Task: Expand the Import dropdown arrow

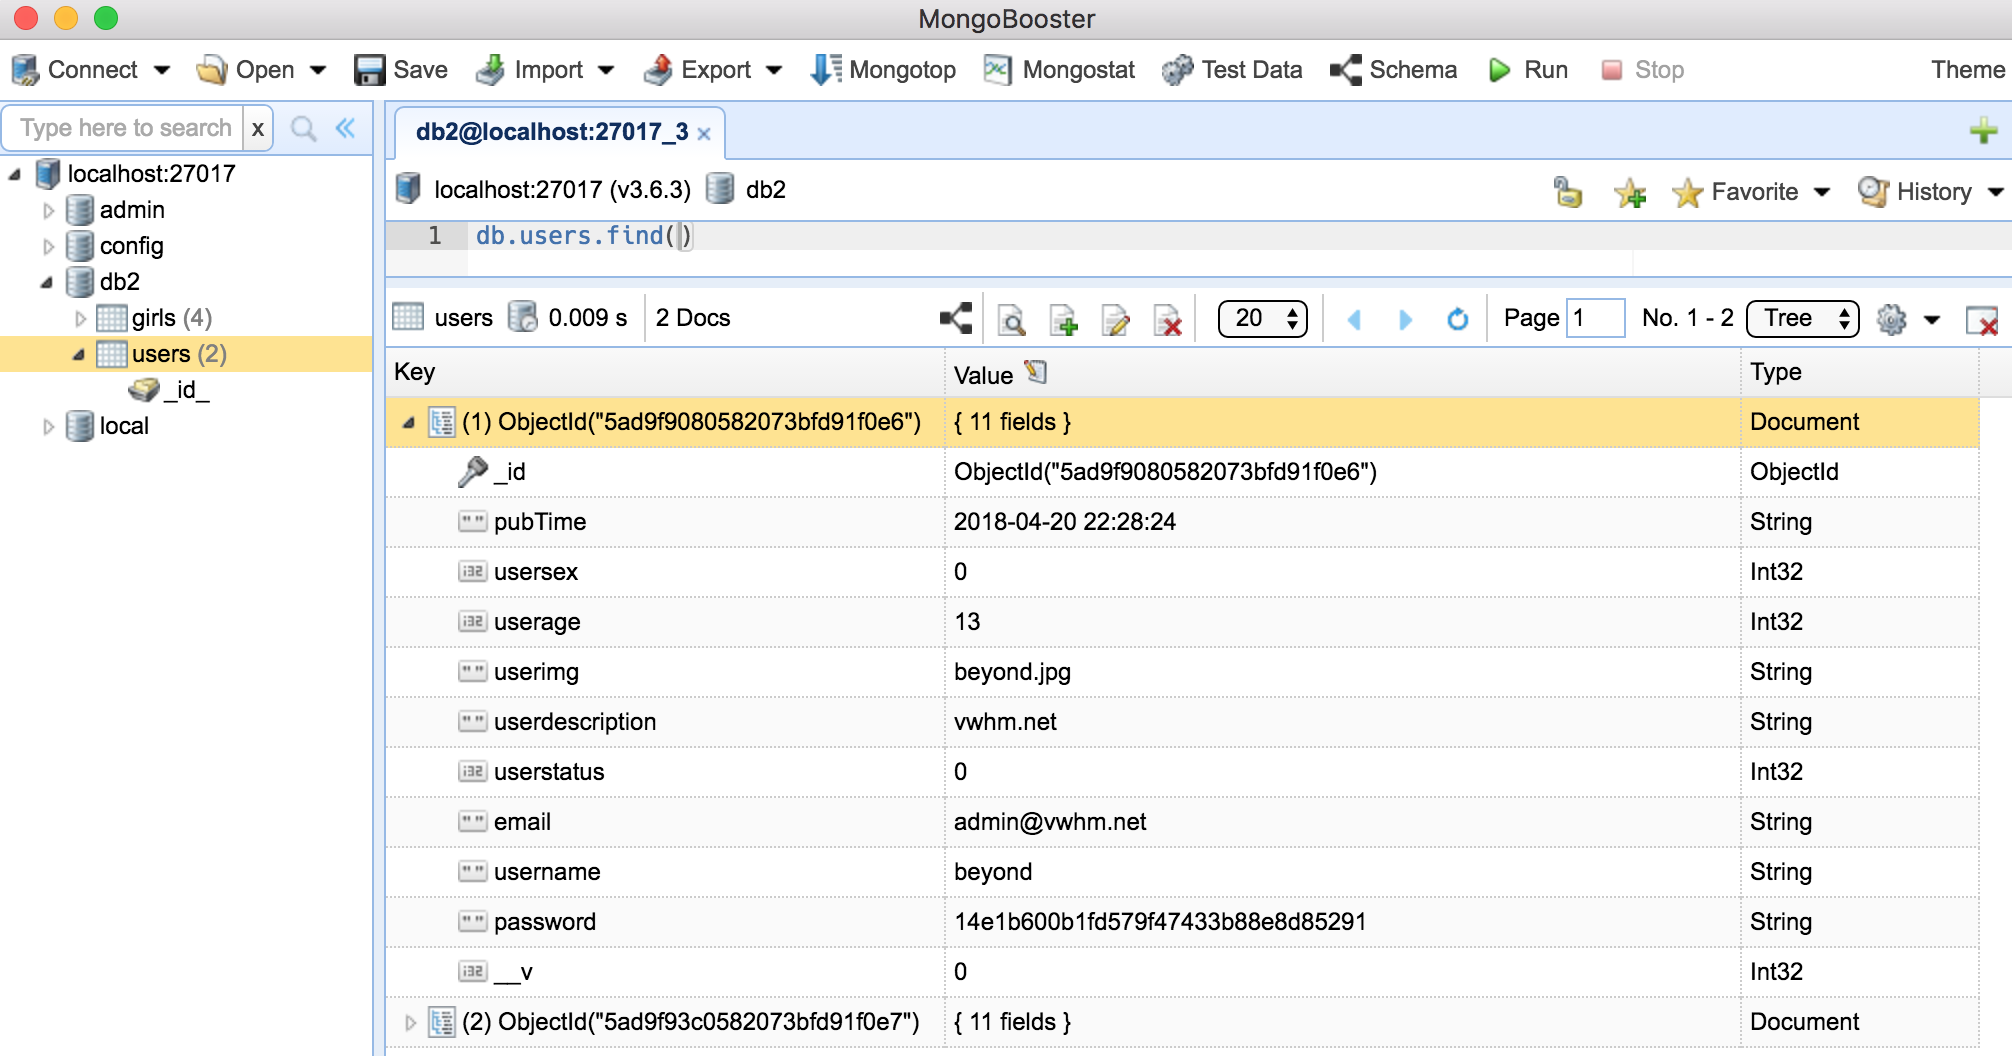Action: (x=606, y=70)
